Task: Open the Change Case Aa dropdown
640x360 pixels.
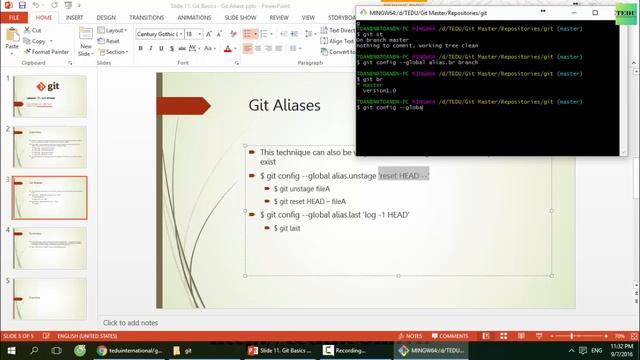Action: point(210,49)
